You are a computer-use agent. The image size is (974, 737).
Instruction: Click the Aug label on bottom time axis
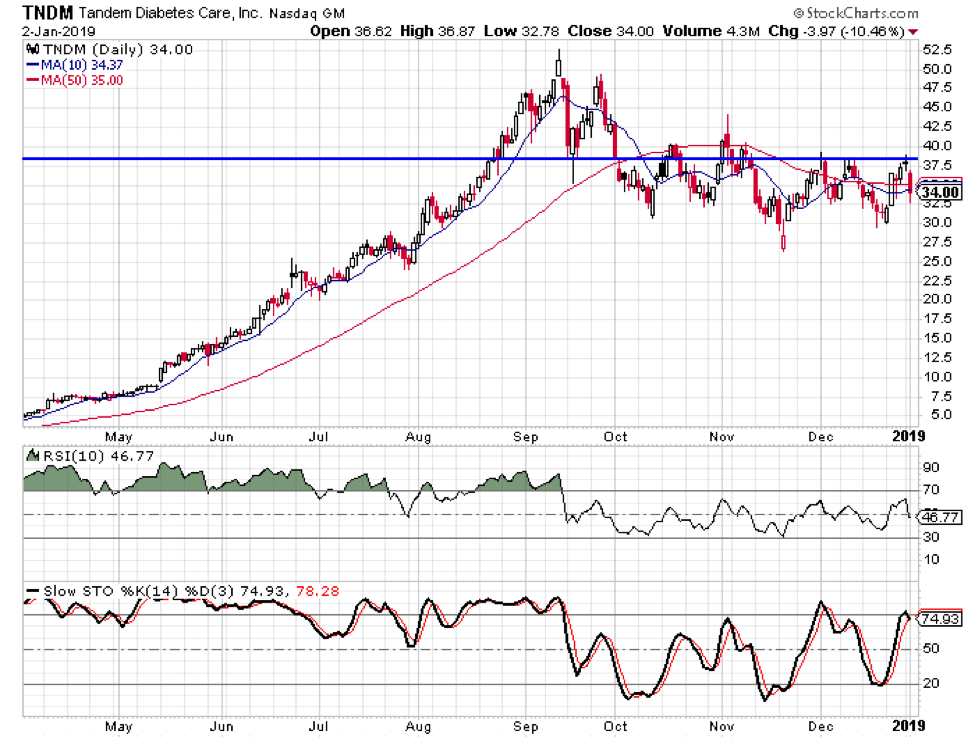(x=418, y=726)
